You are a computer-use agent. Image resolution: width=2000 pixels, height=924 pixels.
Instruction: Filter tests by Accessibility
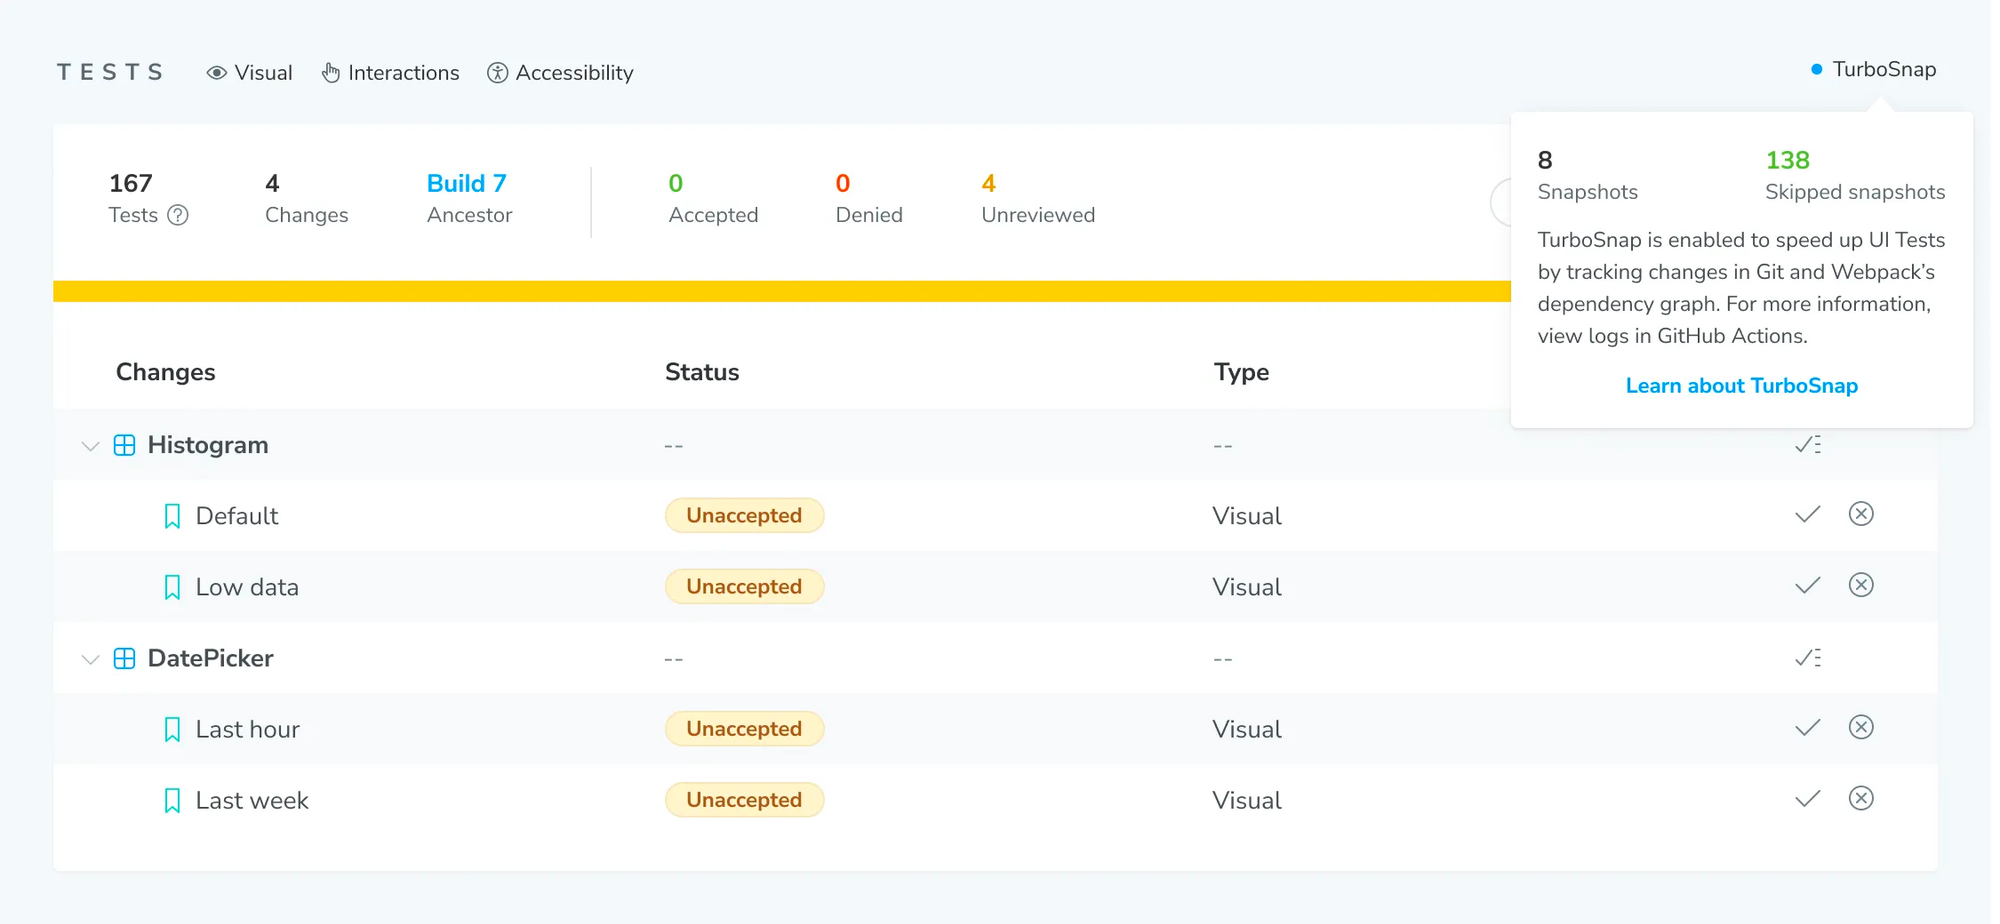pos(561,73)
